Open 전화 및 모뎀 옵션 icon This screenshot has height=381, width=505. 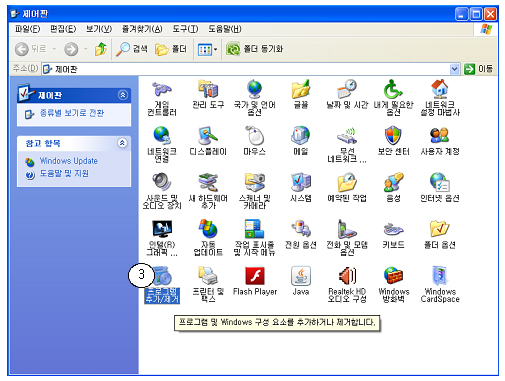347,229
